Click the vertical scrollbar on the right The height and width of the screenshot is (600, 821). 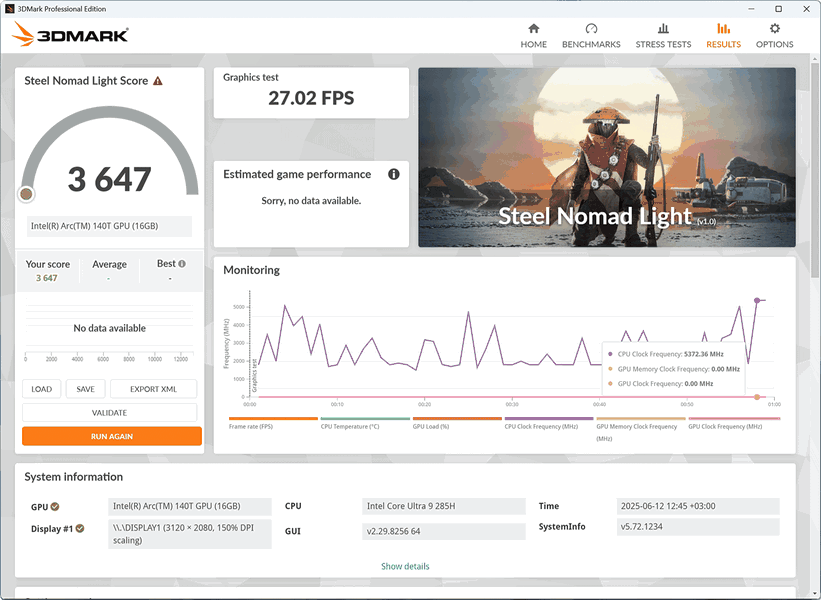816,168
